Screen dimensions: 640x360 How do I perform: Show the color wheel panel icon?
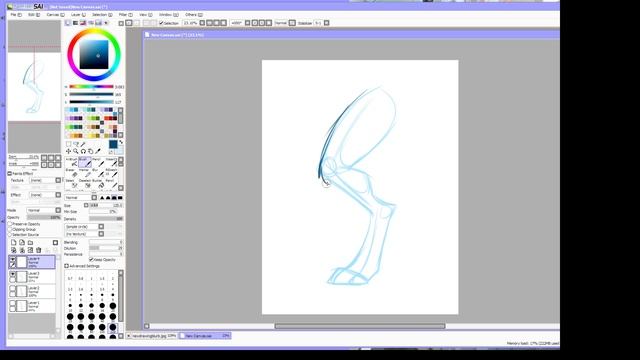68,23
